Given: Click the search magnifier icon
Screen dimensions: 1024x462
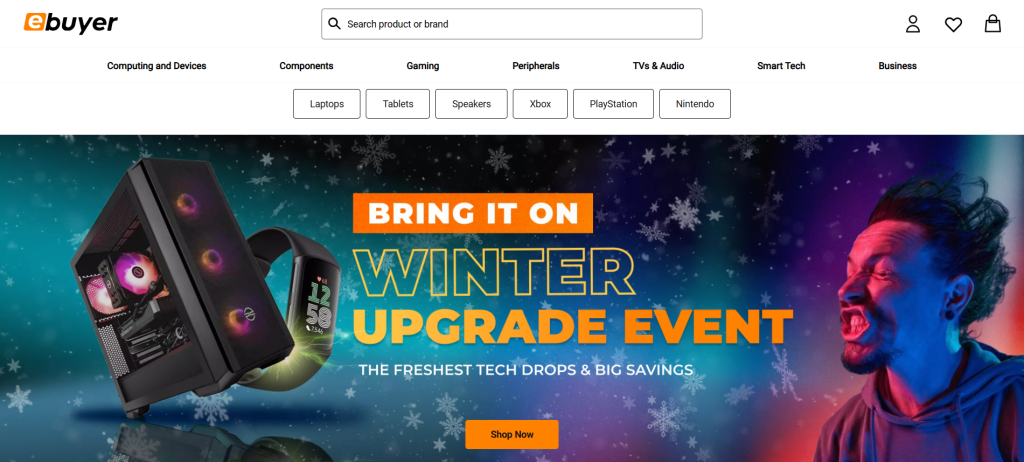Looking at the screenshot, I should pyautogui.click(x=334, y=24).
